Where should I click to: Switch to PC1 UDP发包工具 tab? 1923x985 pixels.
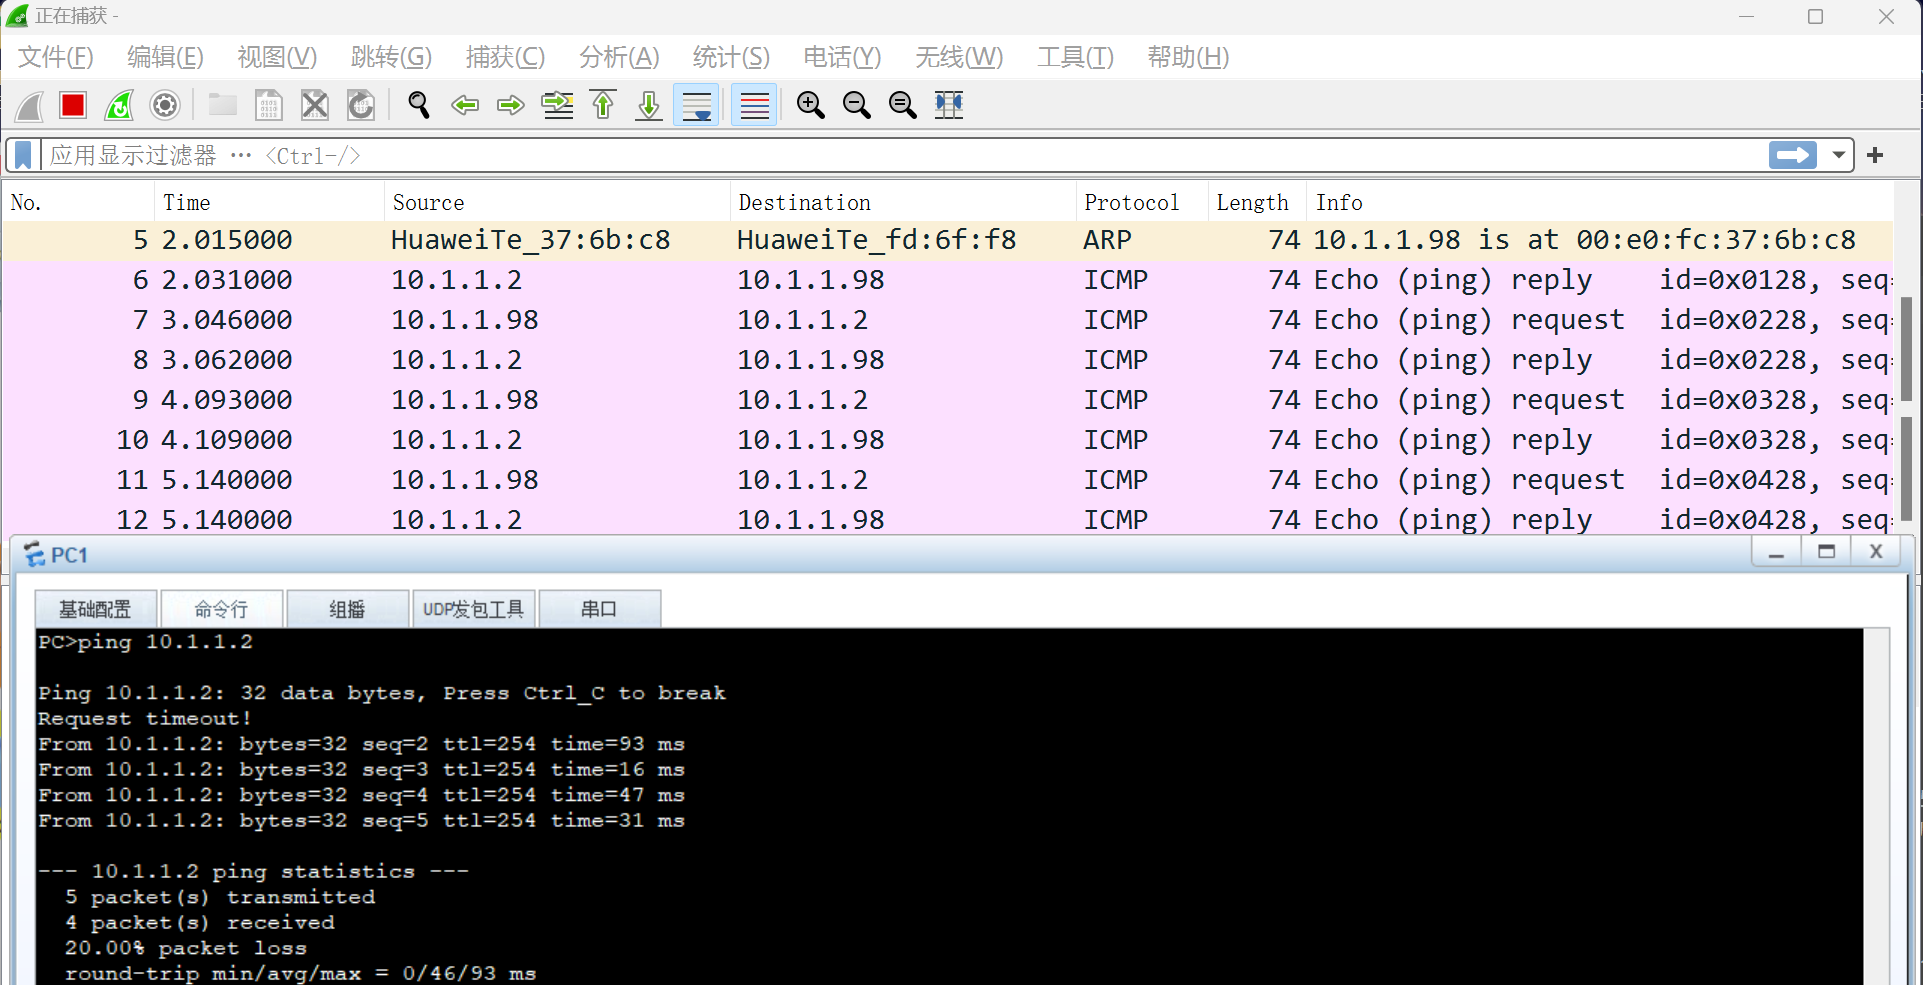pos(473,609)
